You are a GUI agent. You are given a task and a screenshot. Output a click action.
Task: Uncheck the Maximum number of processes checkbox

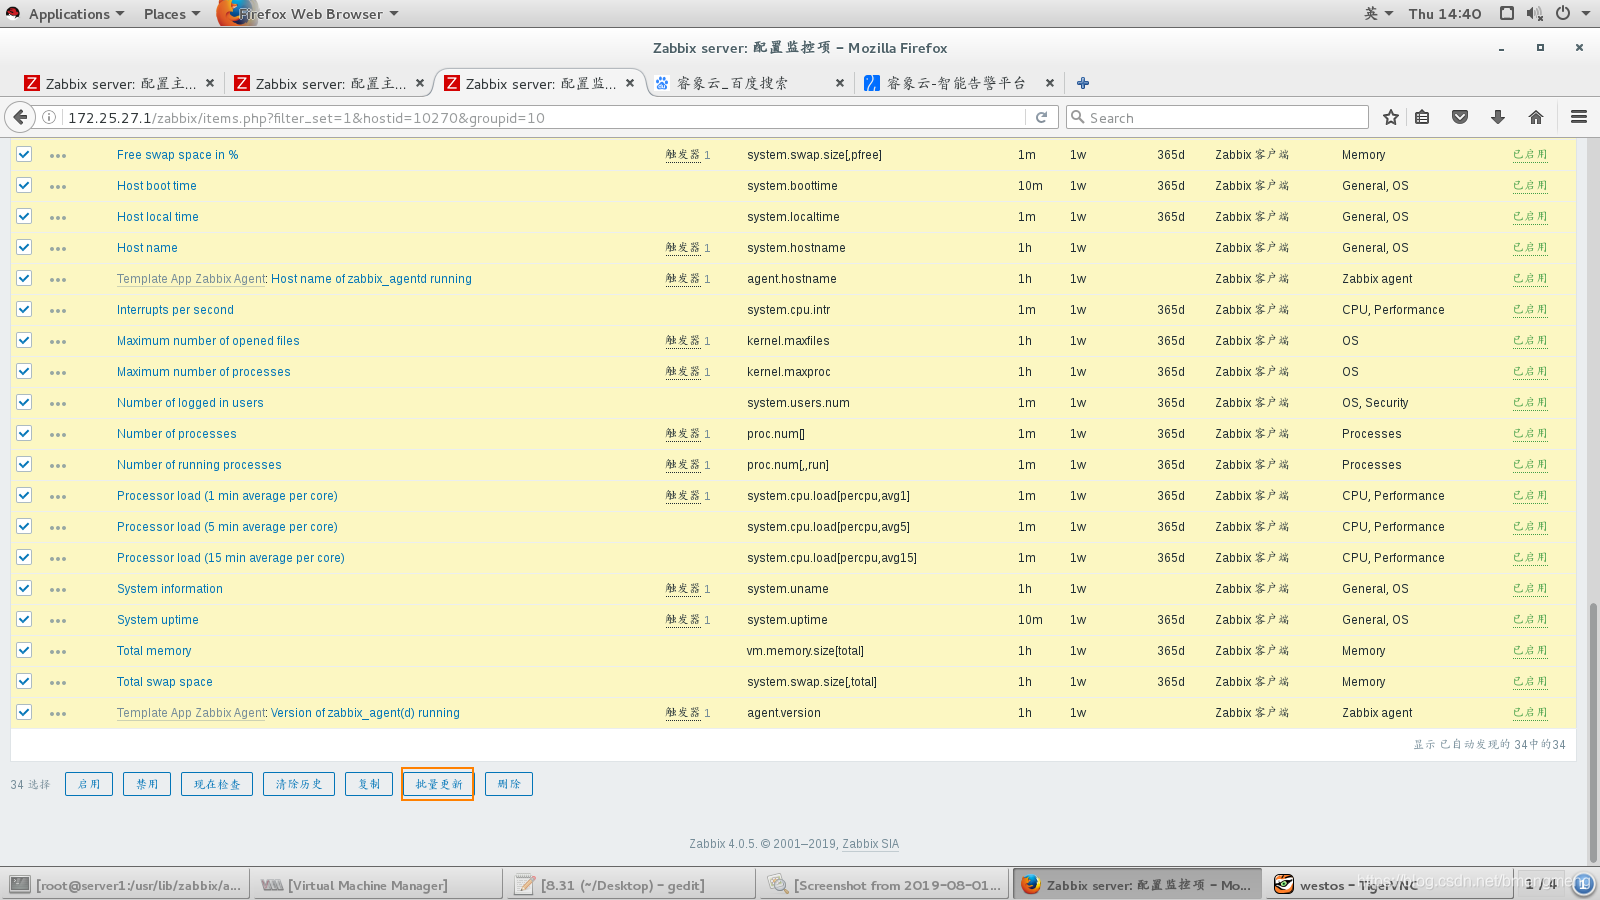(24, 371)
